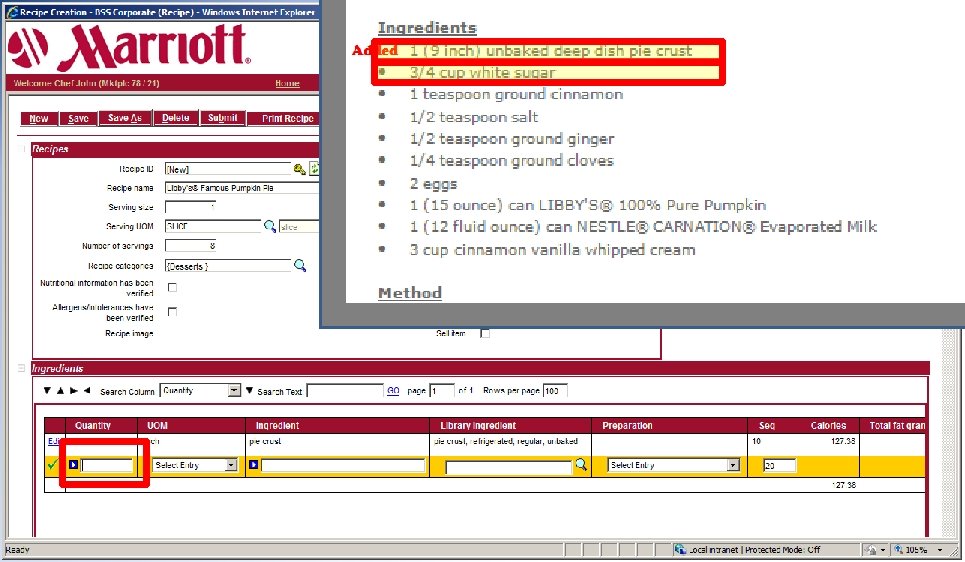Viewport: 965px width, 562px height.
Task: Tick Allergens/intolerances have been verified checkbox
Action: (x=172, y=311)
